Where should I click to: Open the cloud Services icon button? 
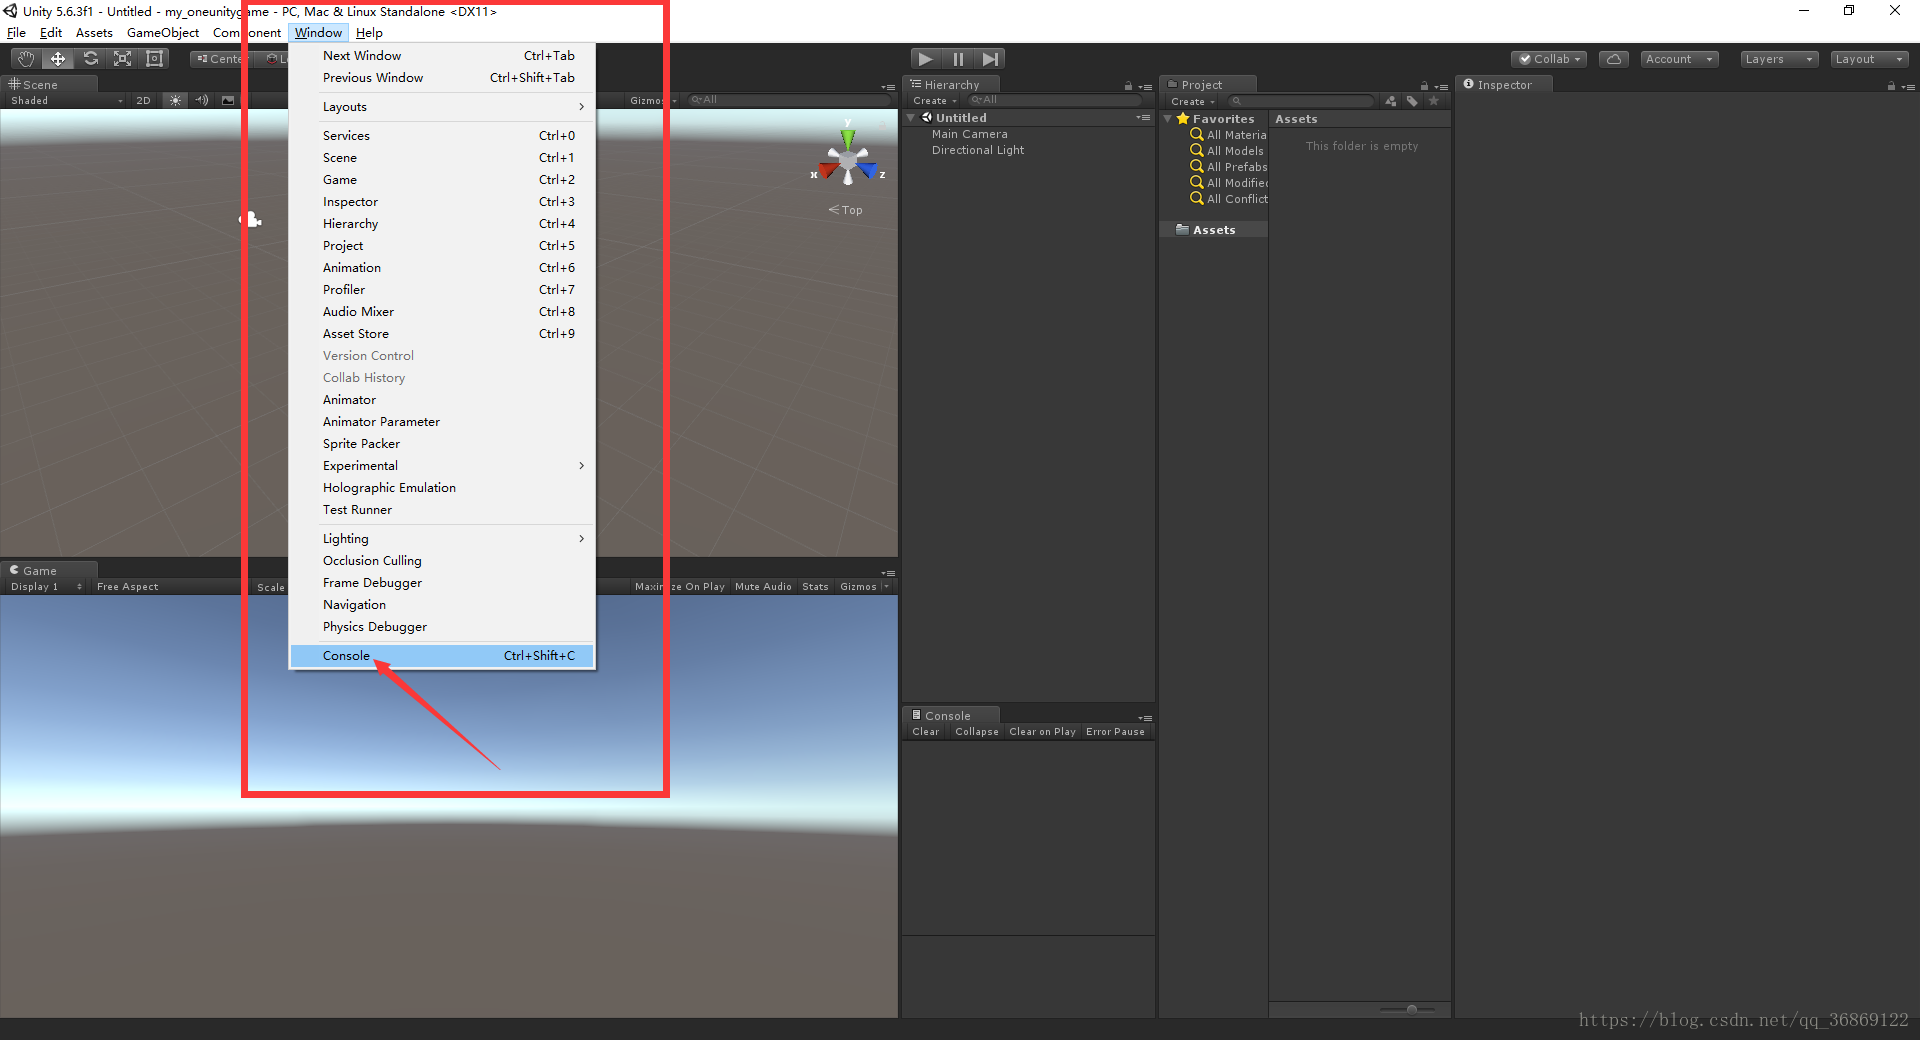[1614, 59]
